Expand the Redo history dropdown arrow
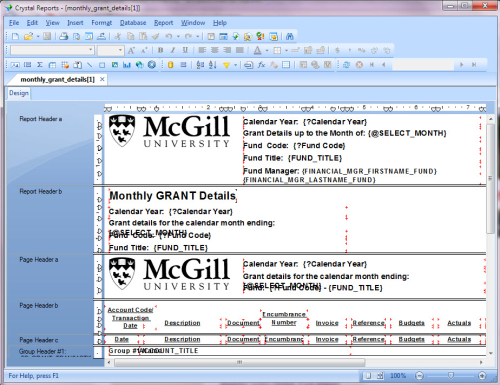This screenshot has width=500, height=385. [197, 36]
